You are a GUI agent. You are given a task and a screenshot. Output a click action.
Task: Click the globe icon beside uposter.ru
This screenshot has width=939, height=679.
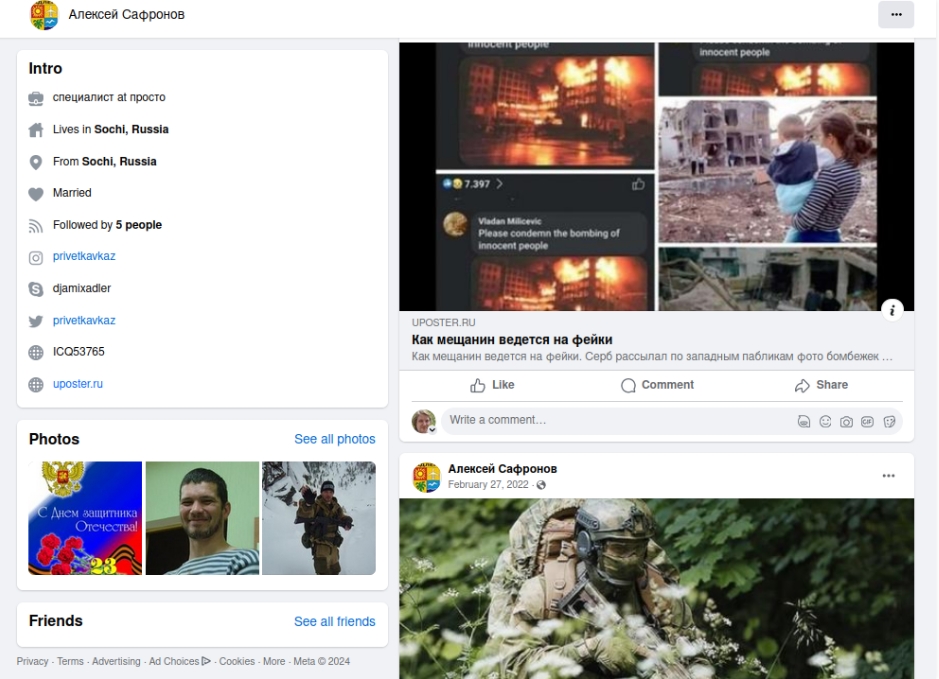(x=36, y=384)
